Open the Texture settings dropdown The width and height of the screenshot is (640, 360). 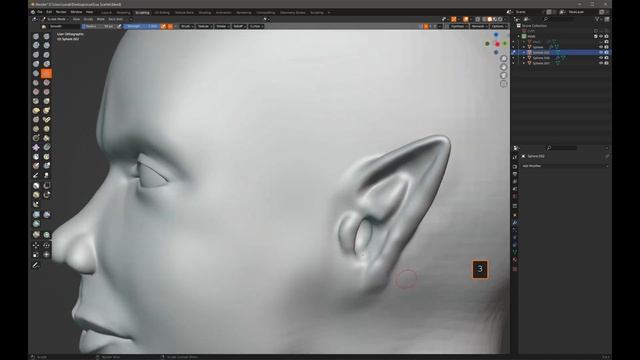tap(204, 26)
